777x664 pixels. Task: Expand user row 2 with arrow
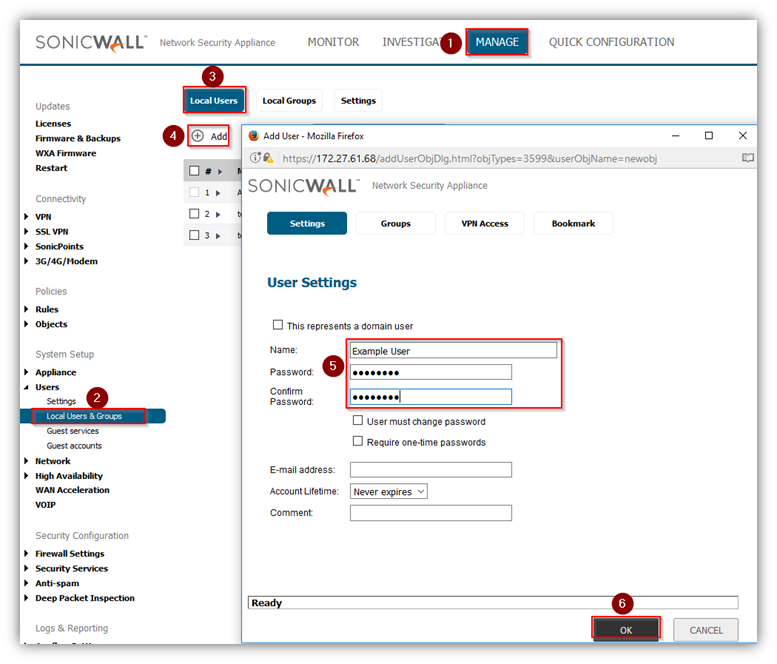tap(218, 214)
